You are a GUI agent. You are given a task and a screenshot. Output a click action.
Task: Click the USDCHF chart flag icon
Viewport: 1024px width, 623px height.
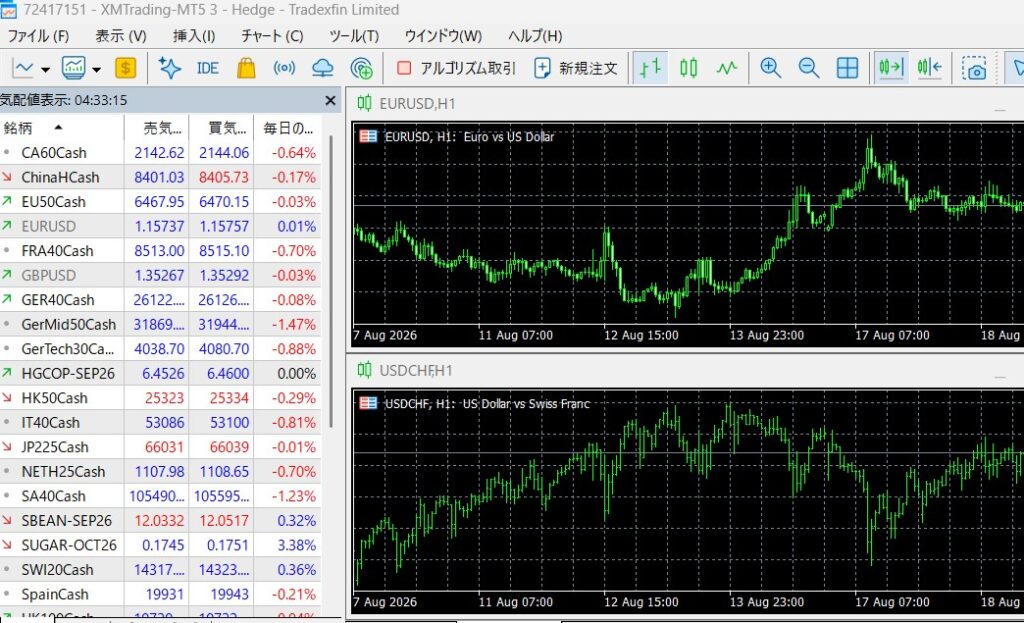point(368,404)
